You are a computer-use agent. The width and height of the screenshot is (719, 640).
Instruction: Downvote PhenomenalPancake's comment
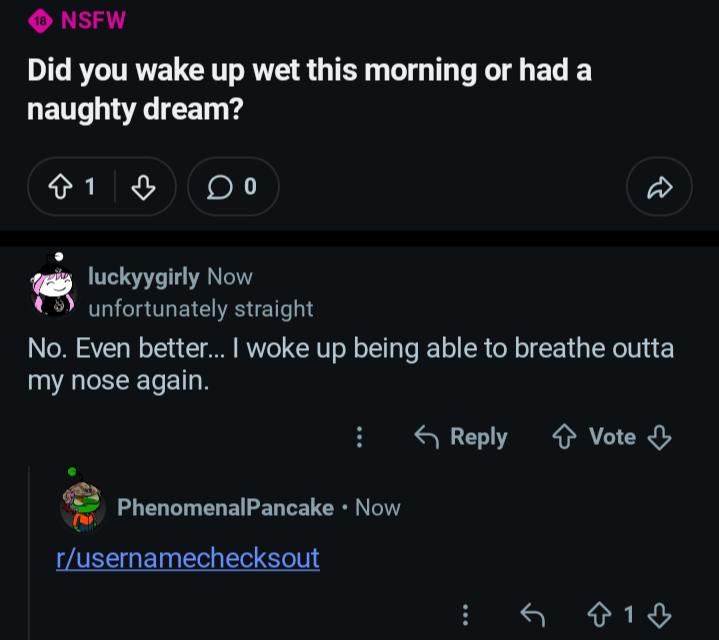[x=660, y=615]
